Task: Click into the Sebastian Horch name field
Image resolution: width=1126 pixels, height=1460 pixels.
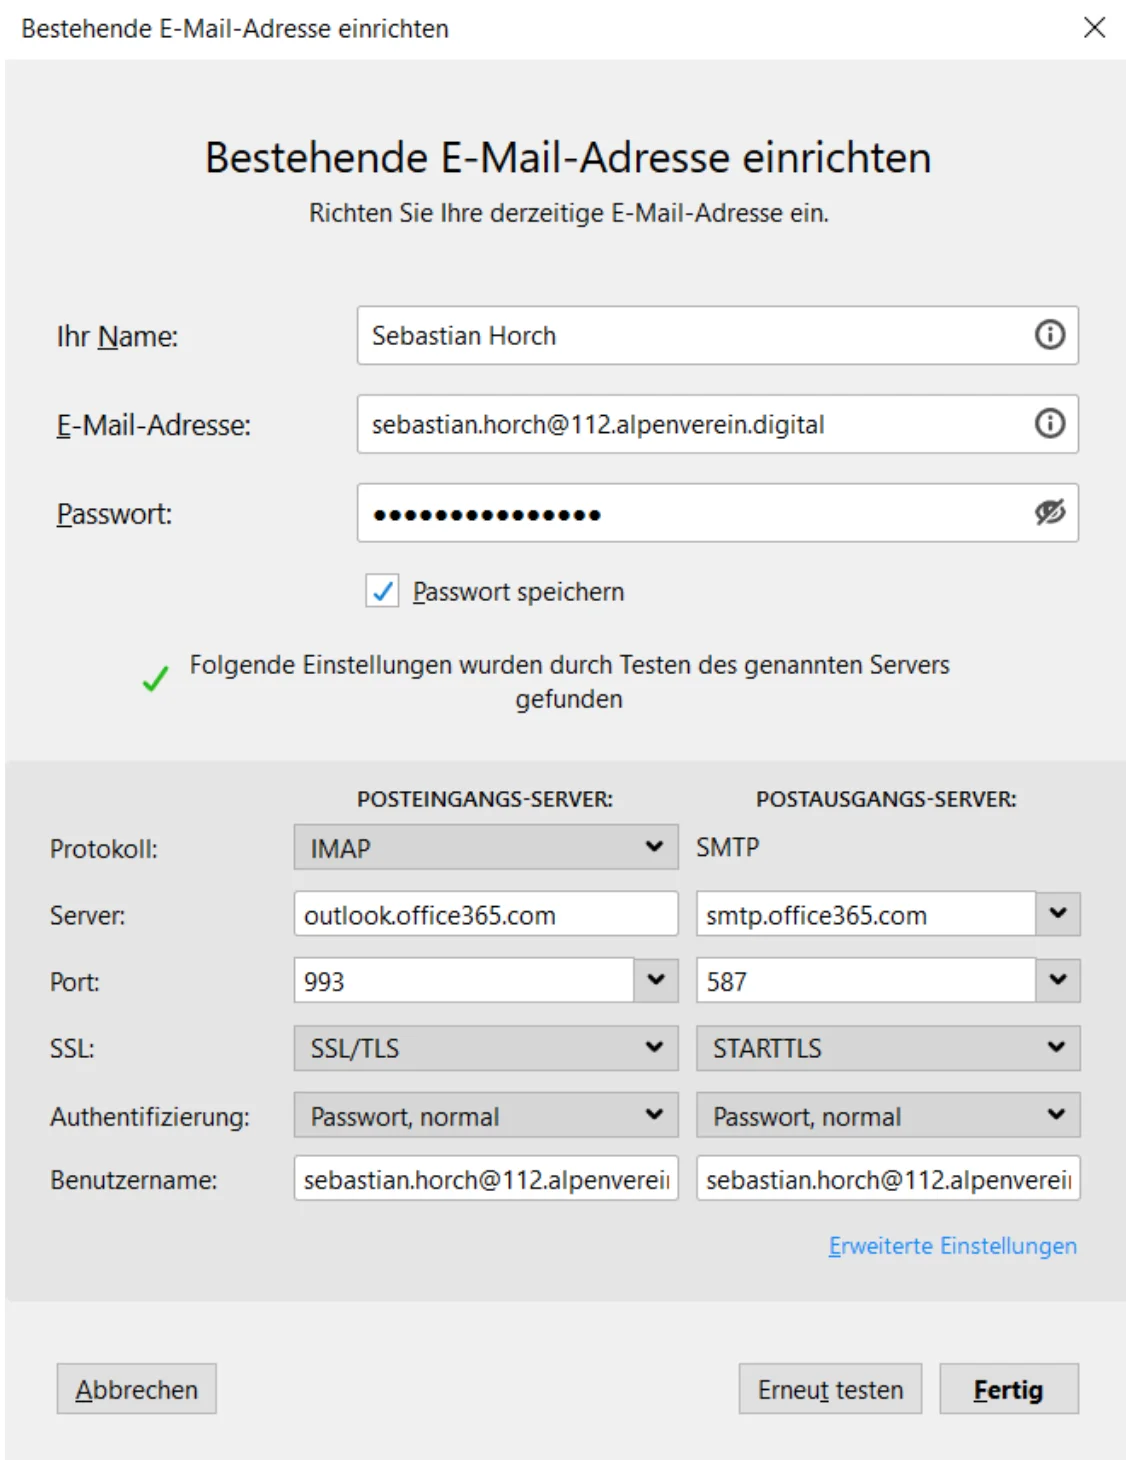Action: coord(690,335)
